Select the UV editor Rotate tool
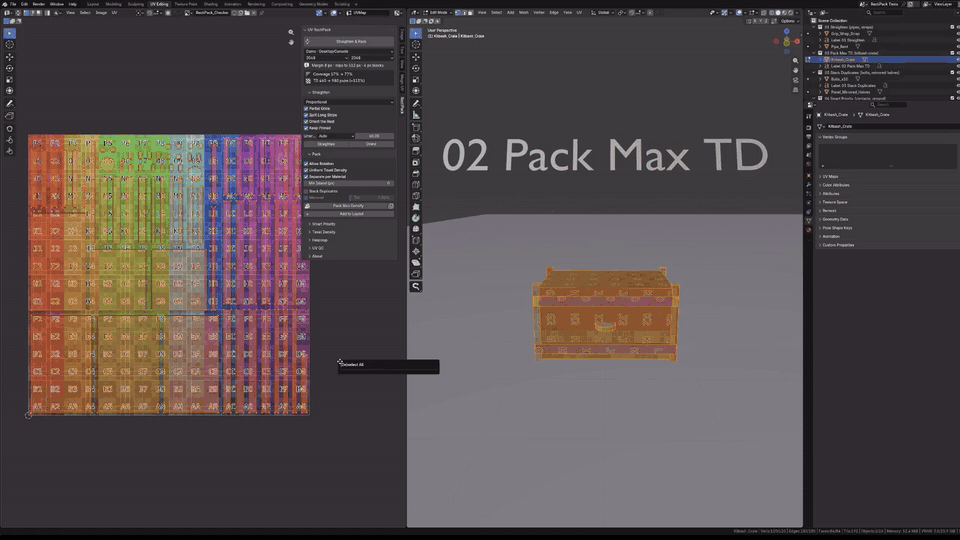 (x=9, y=68)
